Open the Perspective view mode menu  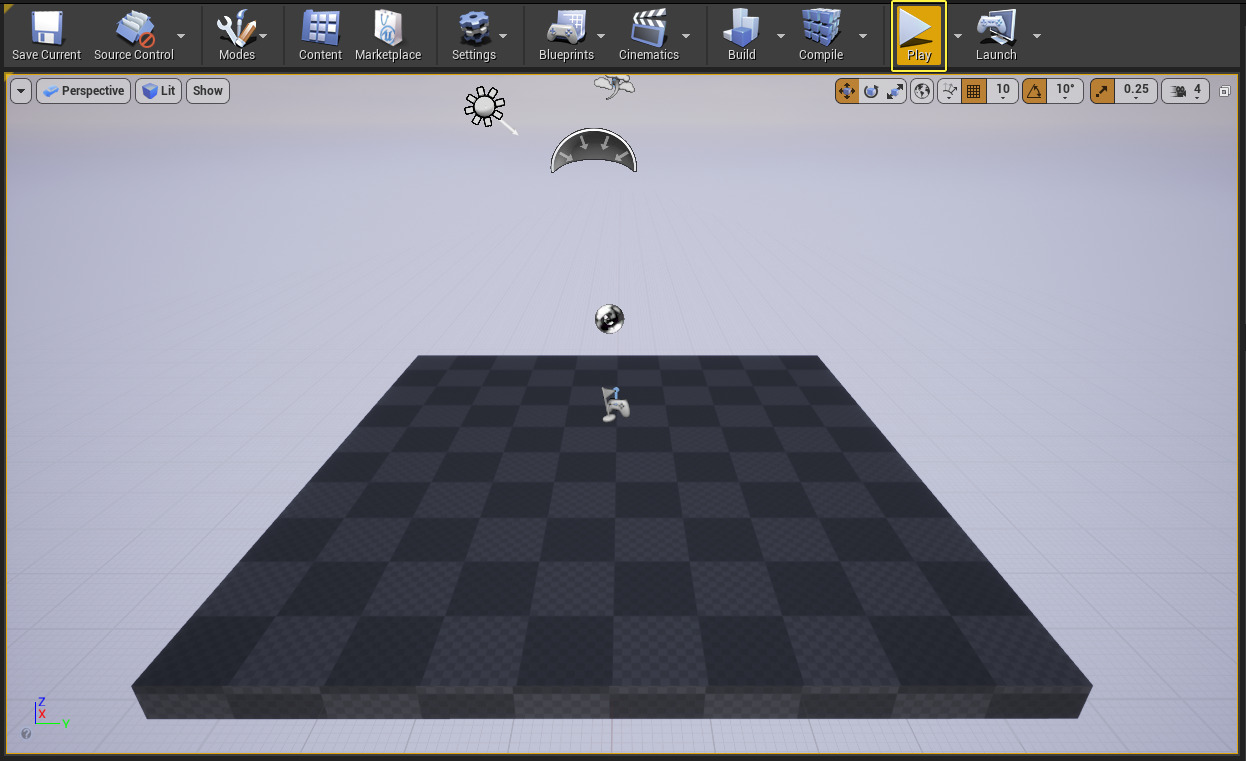point(84,91)
